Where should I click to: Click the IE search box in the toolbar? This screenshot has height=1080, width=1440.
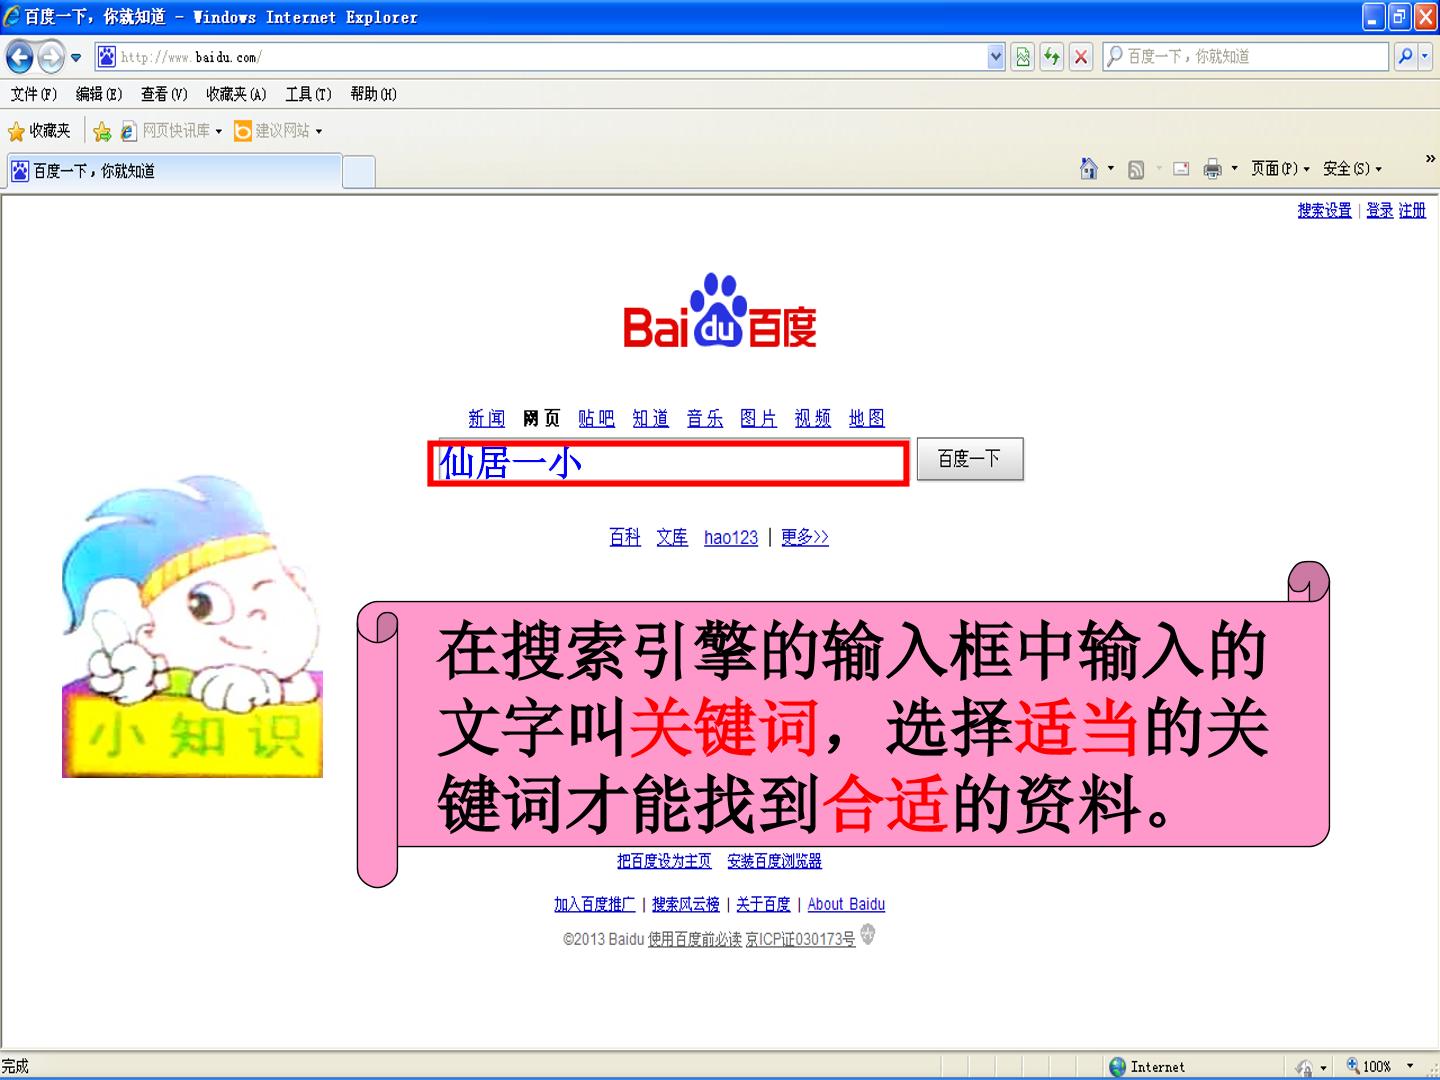(x=1245, y=57)
